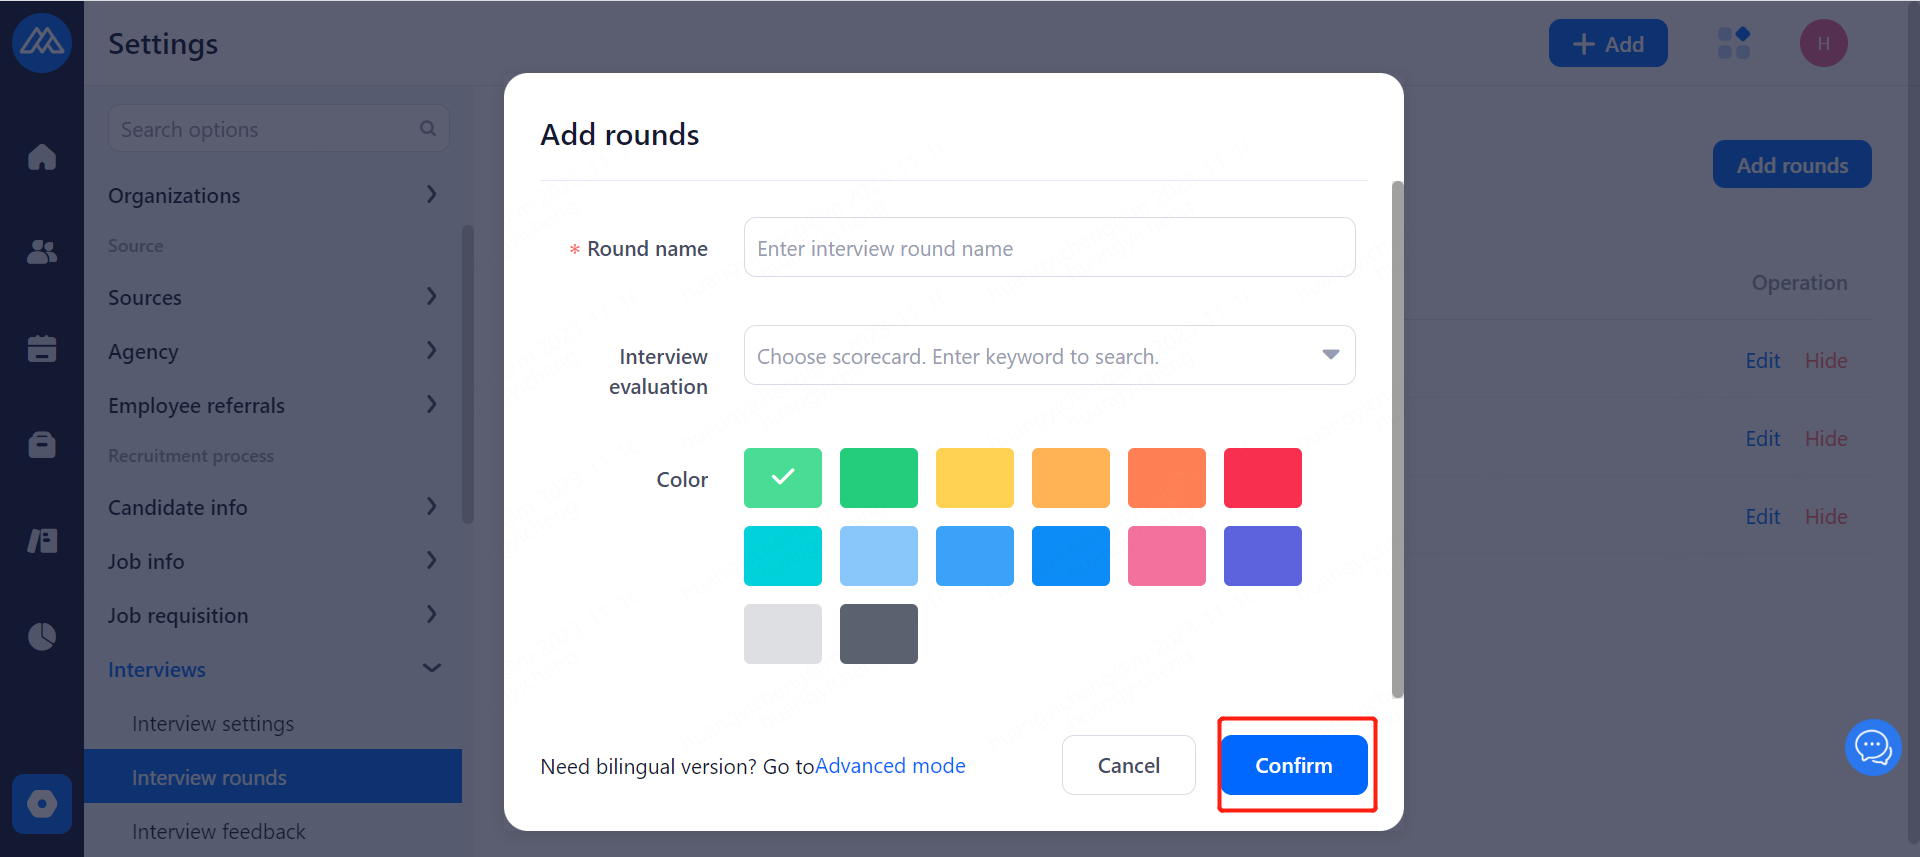Follow the Advanced mode link
This screenshot has width=1920, height=857.
pyautogui.click(x=890, y=766)
